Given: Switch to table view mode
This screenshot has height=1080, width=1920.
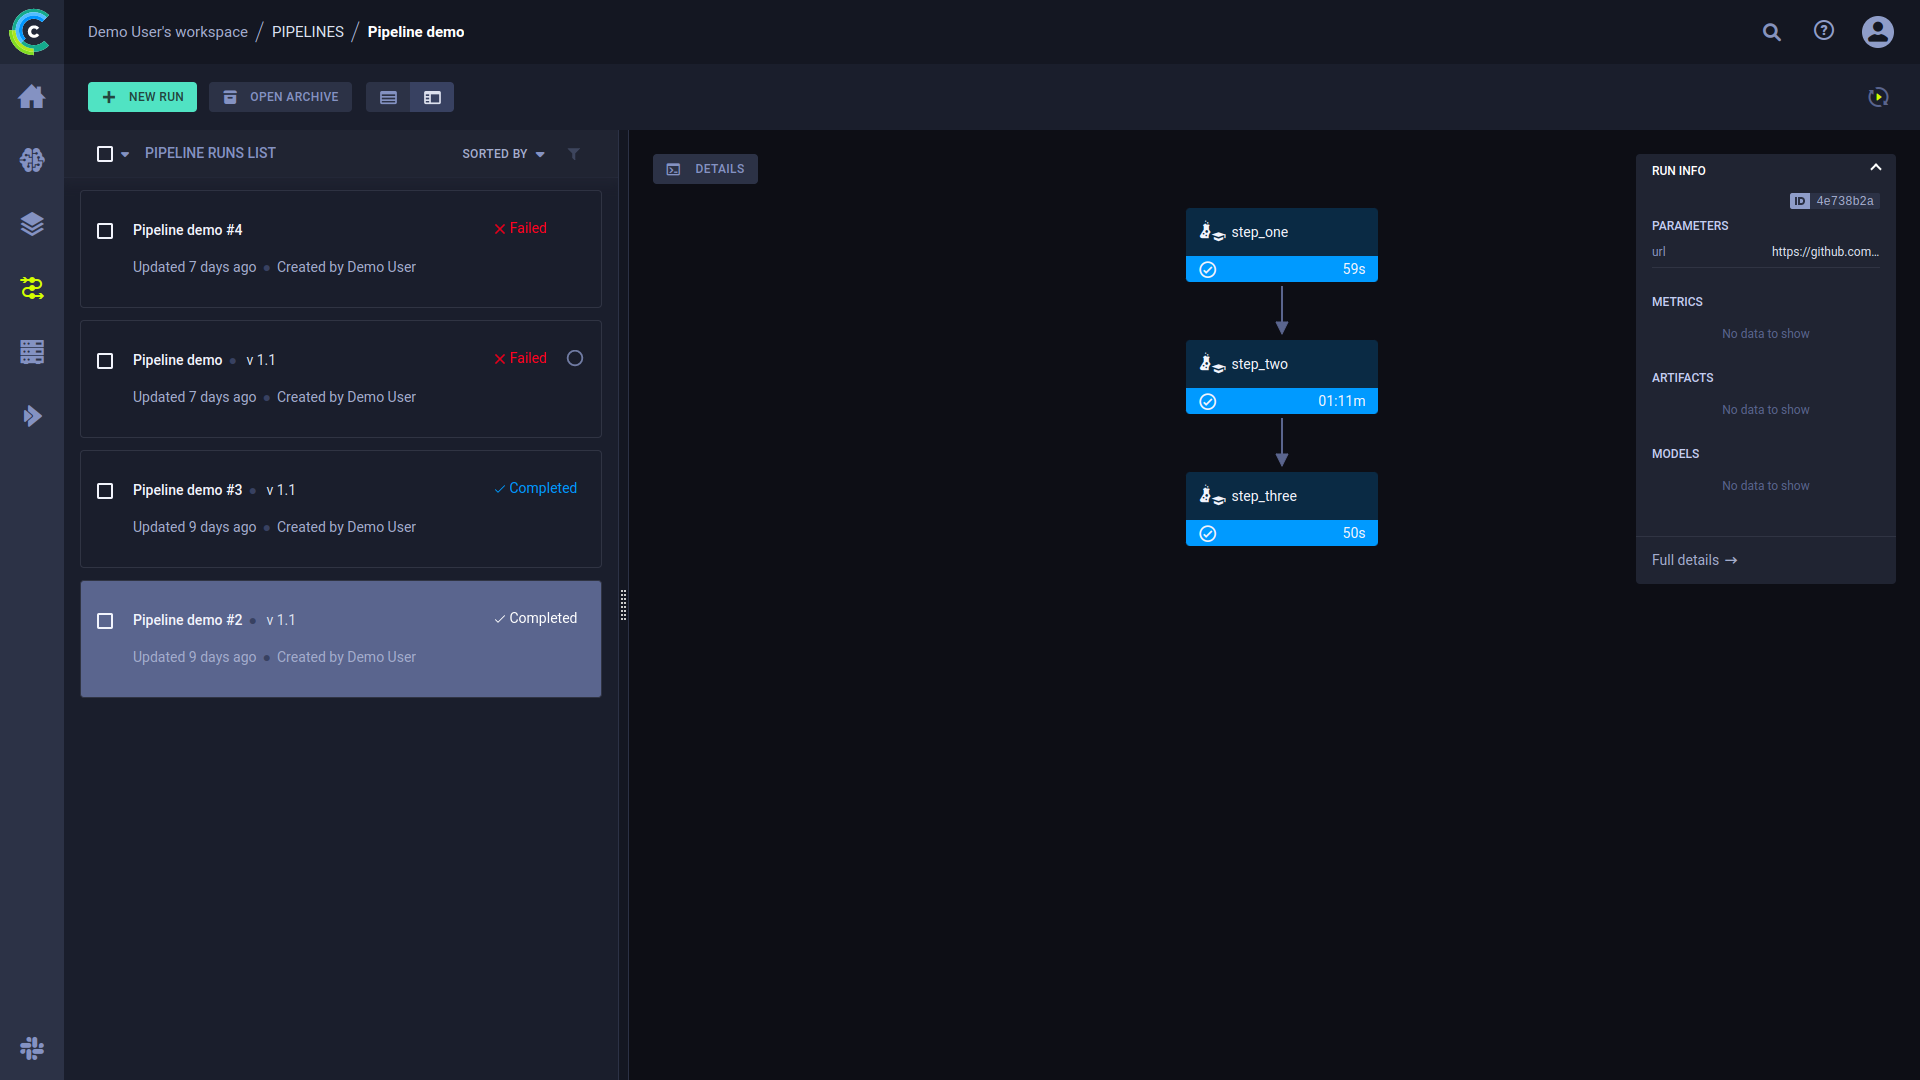Looking at the screenshot, I should [388, 97].
